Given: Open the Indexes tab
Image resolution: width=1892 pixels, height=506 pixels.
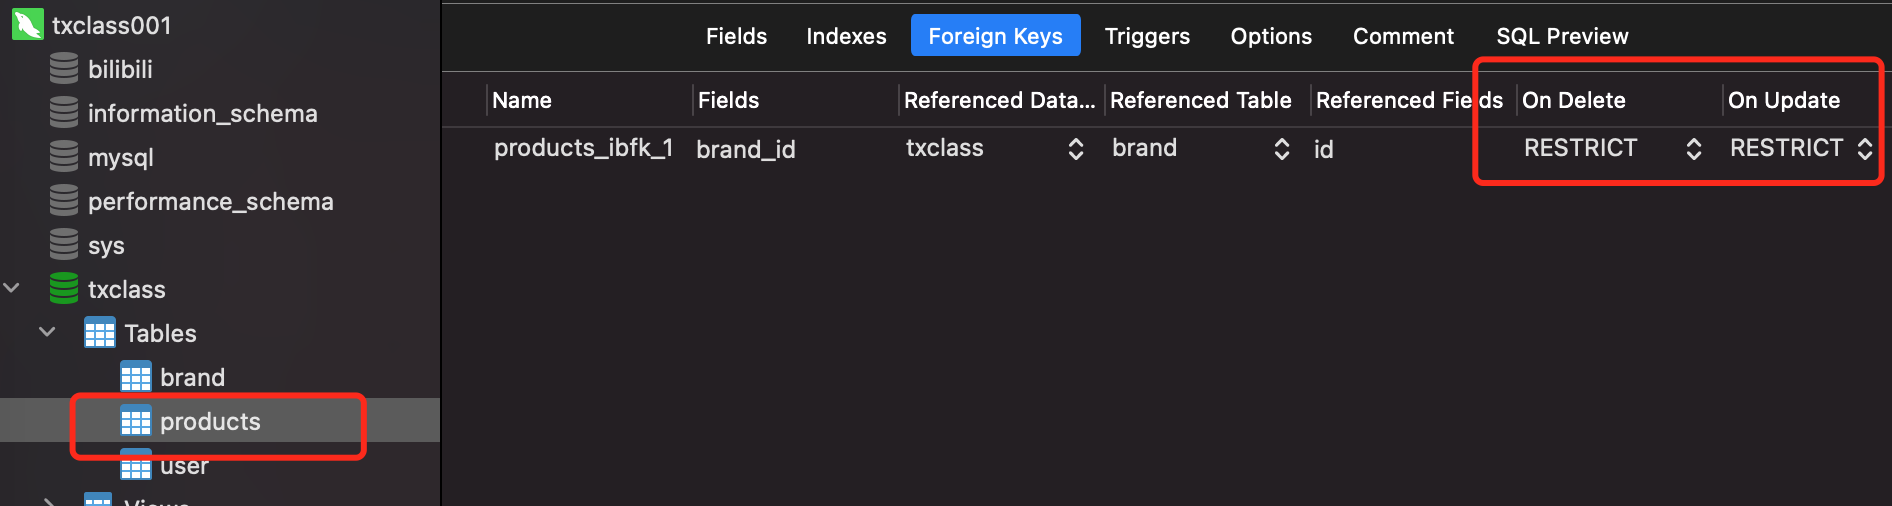Looking at the screenshot, I should 846,36.
